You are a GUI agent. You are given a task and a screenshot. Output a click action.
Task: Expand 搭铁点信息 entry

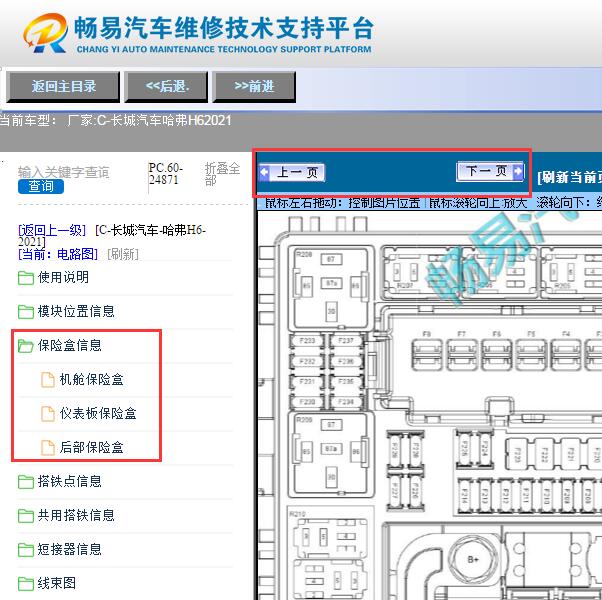tap(69, 481)
